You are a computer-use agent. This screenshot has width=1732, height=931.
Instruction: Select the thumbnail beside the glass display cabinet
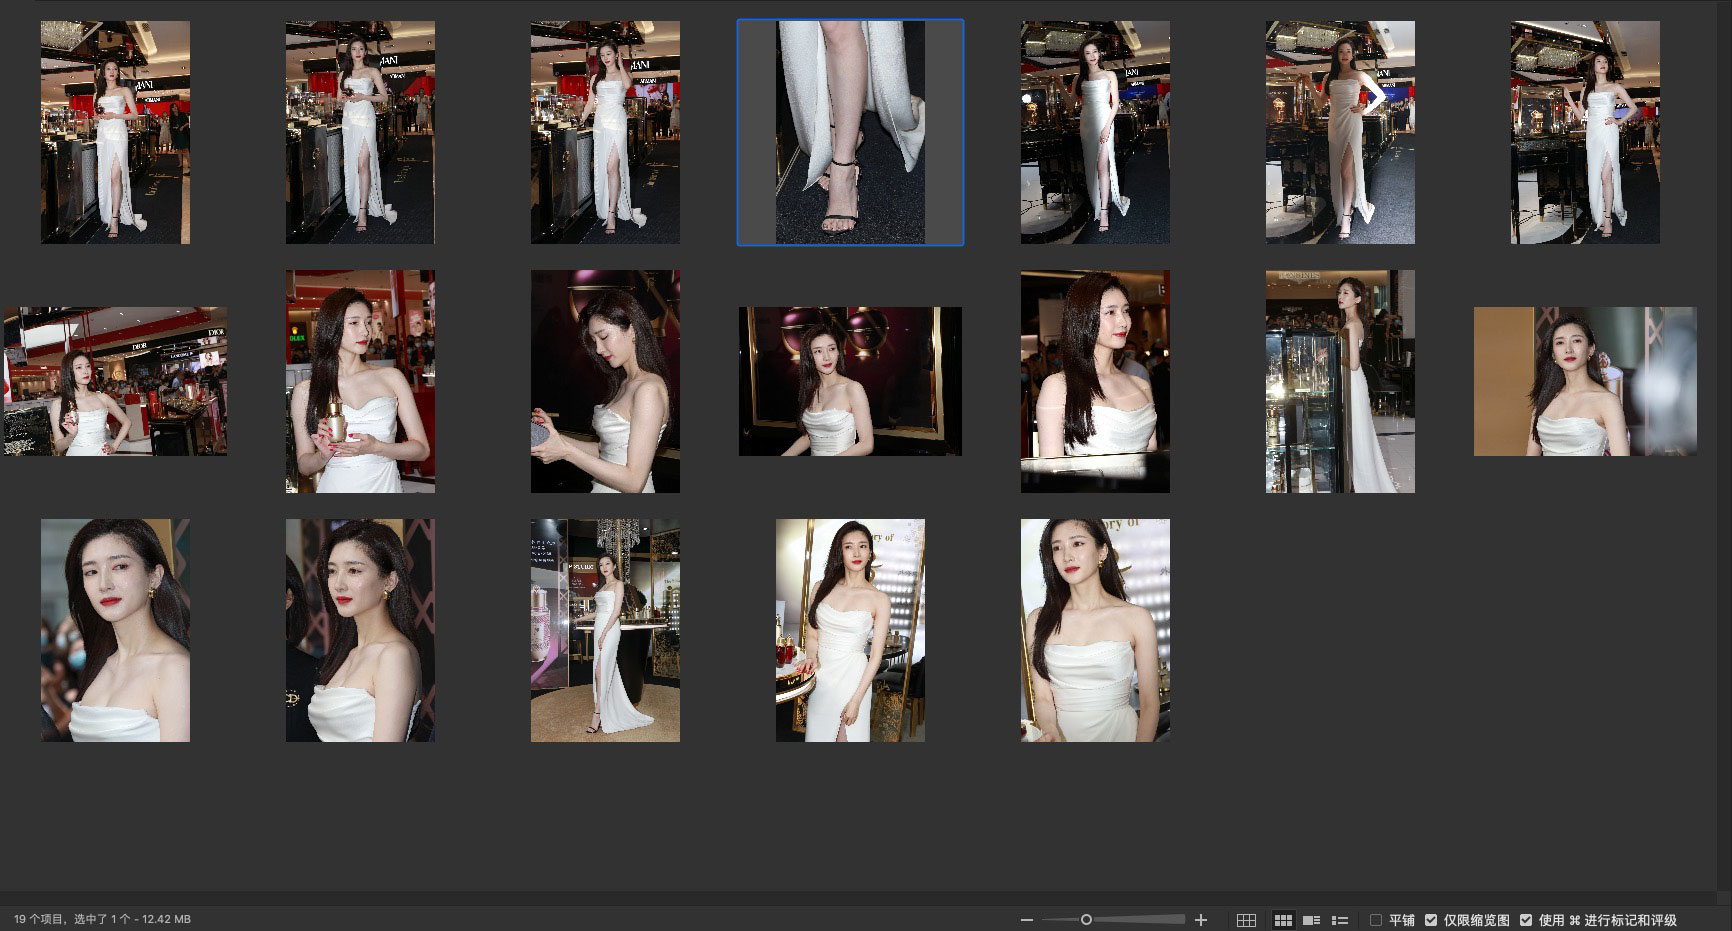(1340, 381)
